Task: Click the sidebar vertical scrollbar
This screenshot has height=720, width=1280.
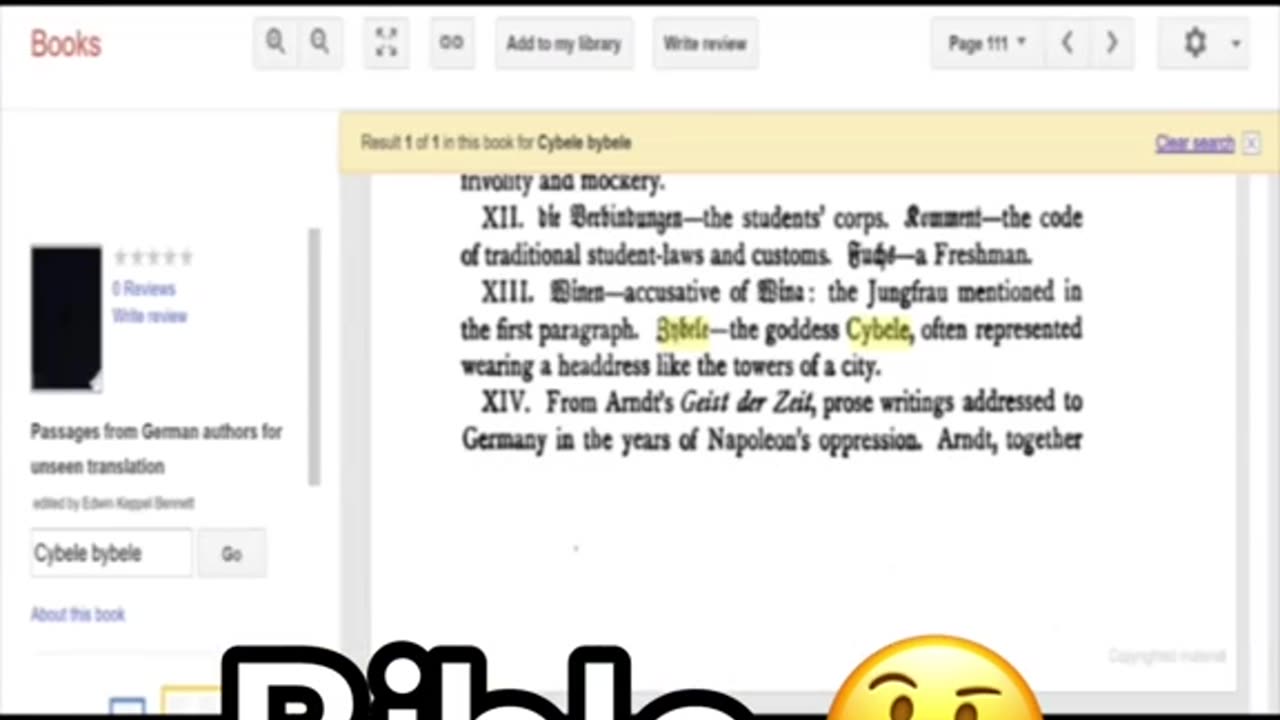Action: tap(314, 357)
